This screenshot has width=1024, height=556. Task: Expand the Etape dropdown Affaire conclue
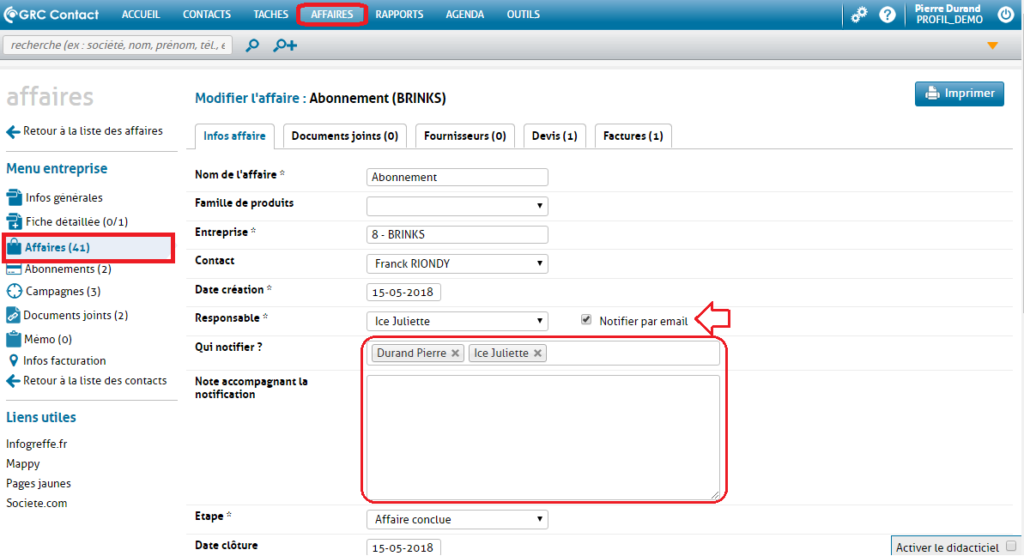[457, 520]
